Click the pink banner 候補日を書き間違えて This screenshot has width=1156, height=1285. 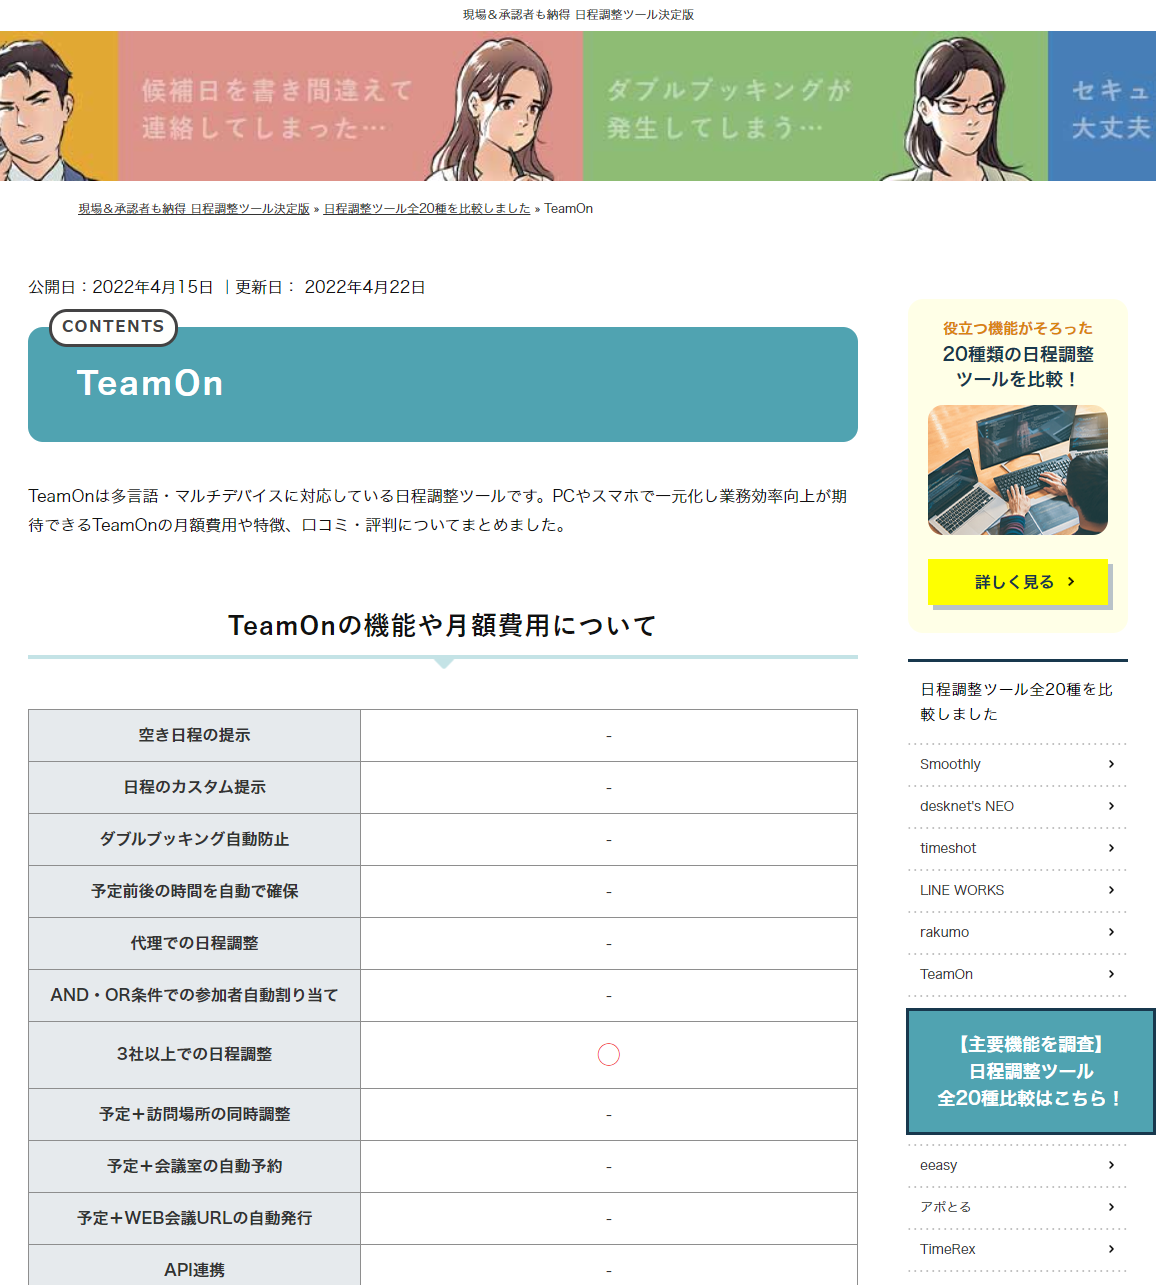click(x=350, y=106)
